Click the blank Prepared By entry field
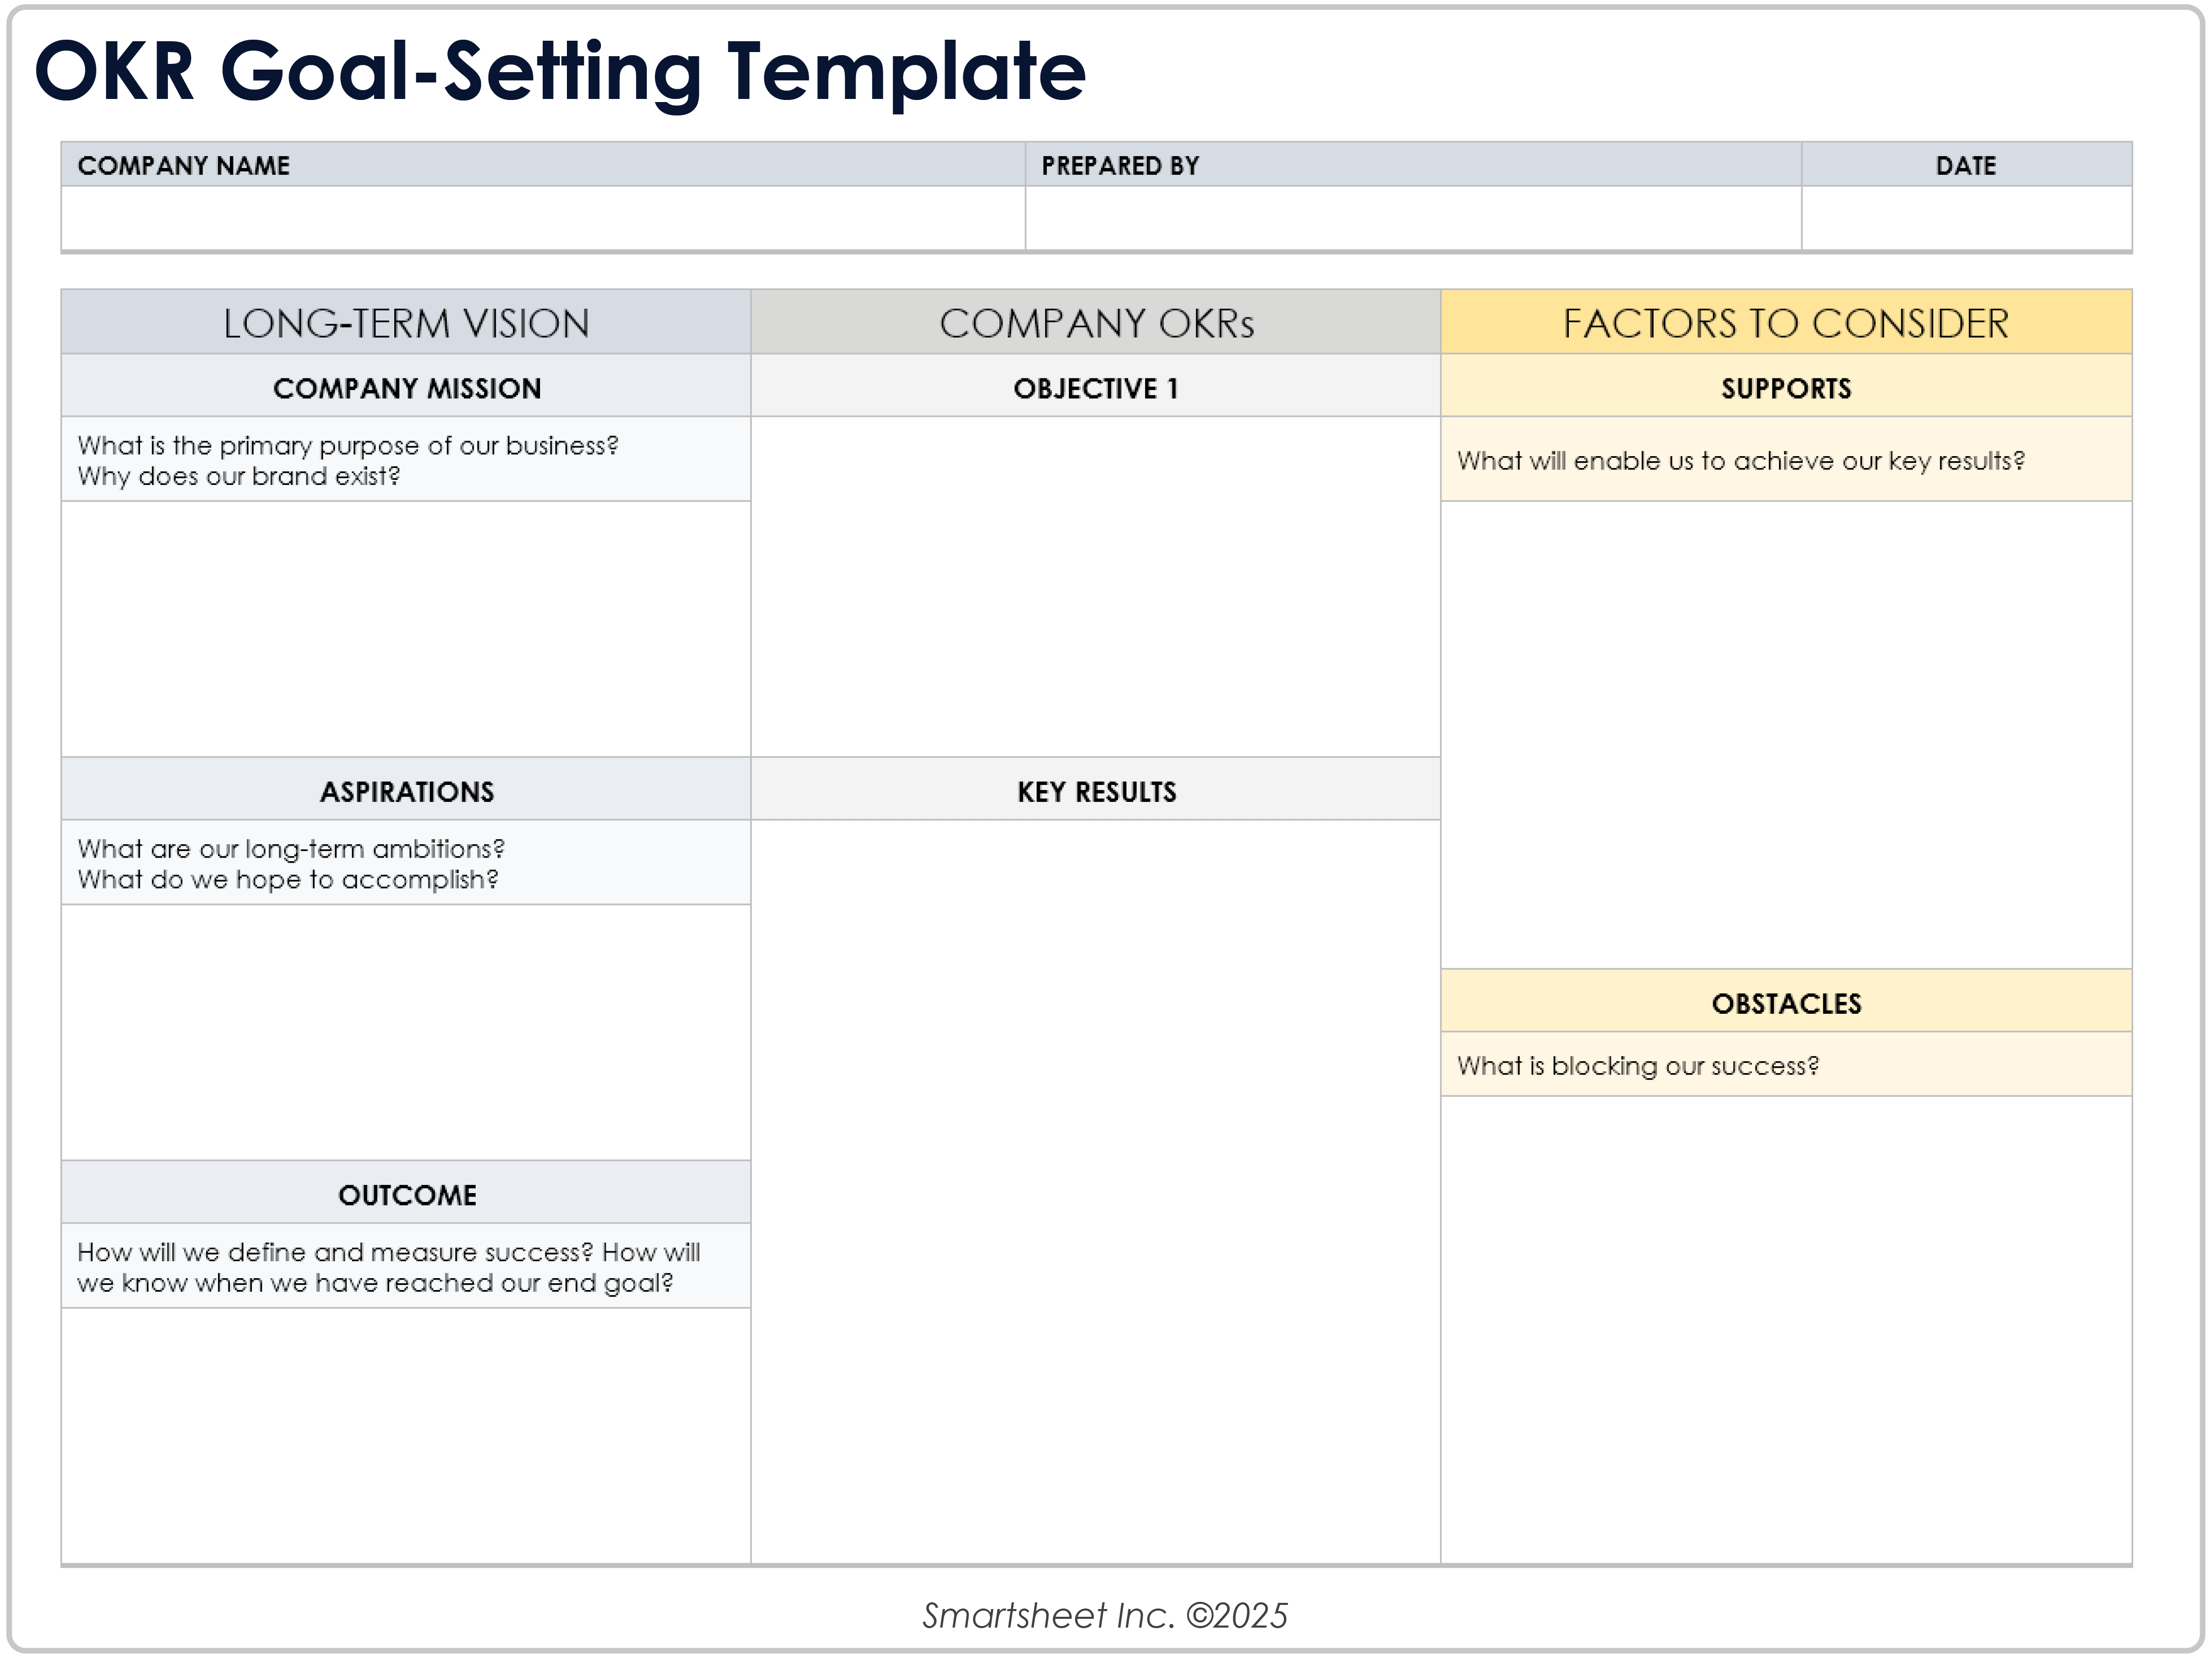Image resolution: width=2212 pixels, height=1658 pixels. [1412, 217]
